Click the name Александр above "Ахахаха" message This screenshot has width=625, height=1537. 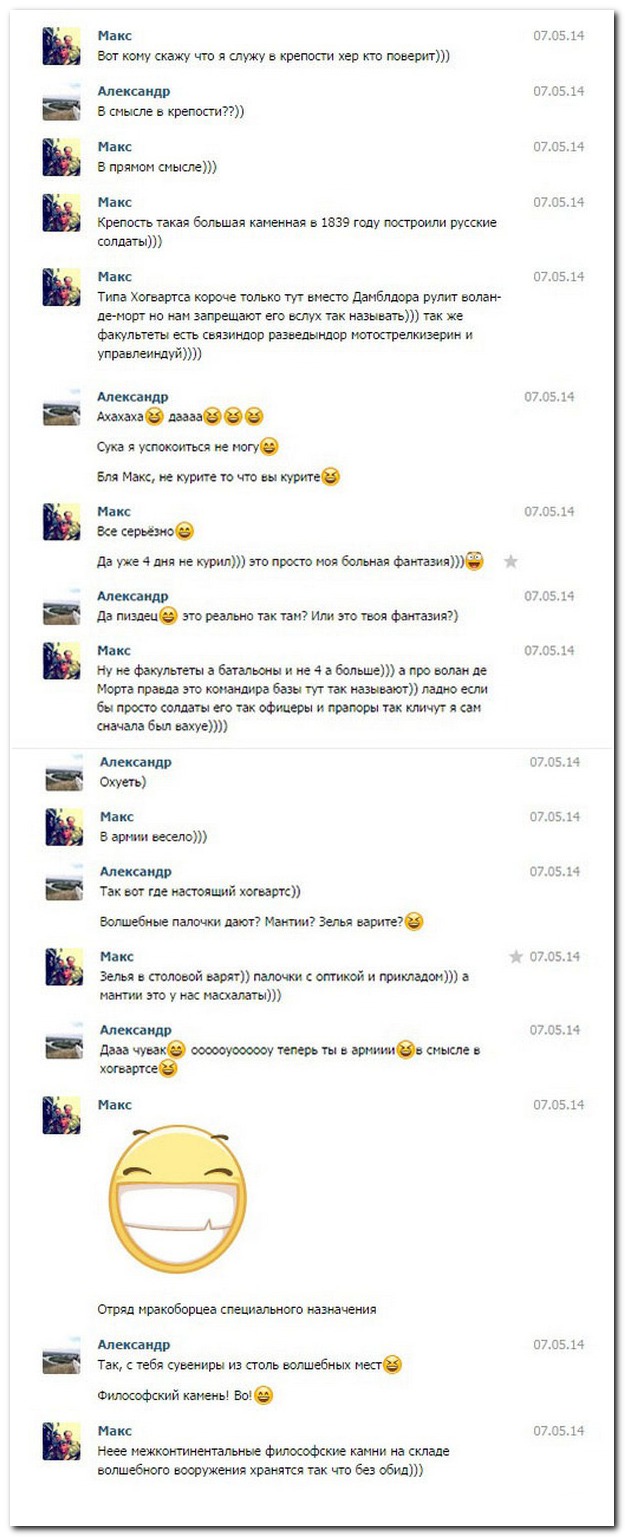coord(133,397)
